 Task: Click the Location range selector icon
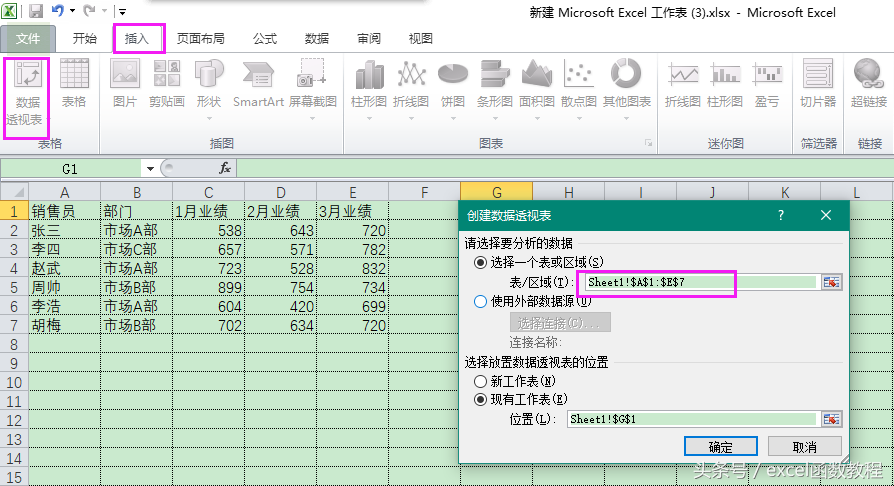831,419
